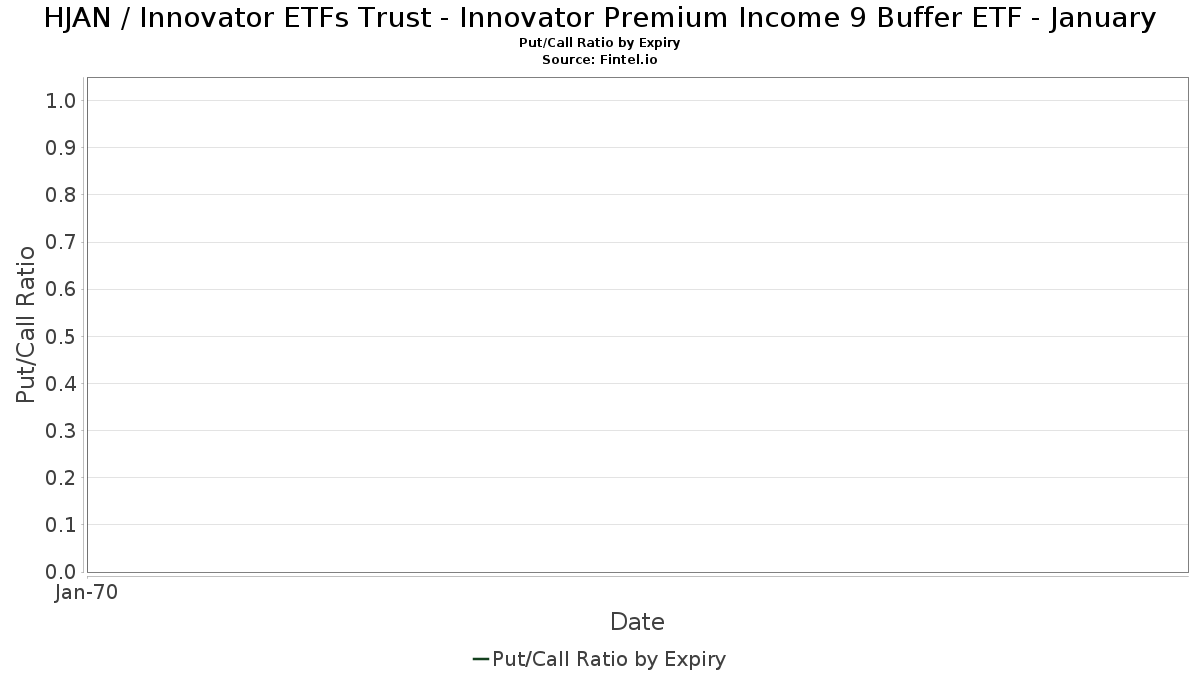Image resolution: width=1200 pixels, height=675 pixels.
Task: Click the chart title starting with HJAN
Action: tap(600, 18)
